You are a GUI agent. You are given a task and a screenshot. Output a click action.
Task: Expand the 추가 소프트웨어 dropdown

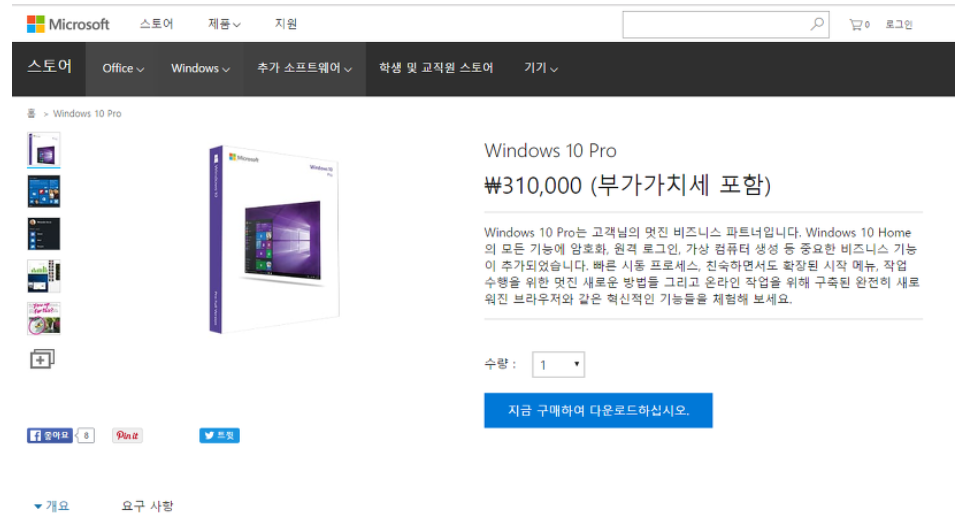click(305, 68)
